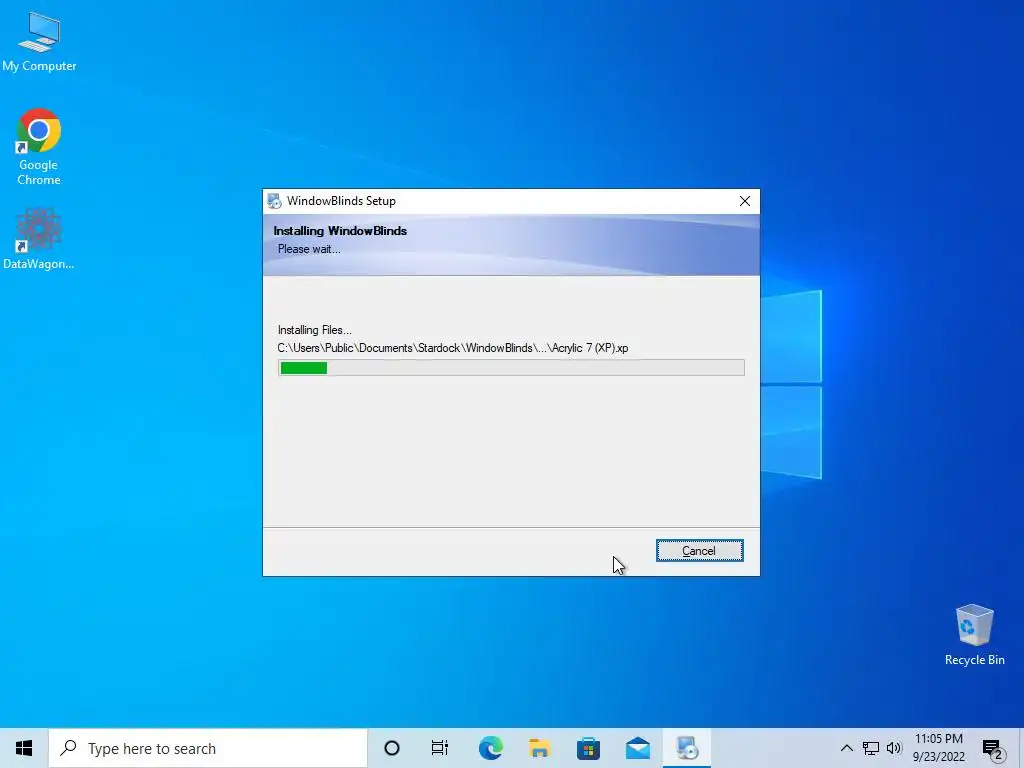Select the DataWagon desktop shortcut
The height and width of the screenshot is (768, 1024).
tap(39, 239)
